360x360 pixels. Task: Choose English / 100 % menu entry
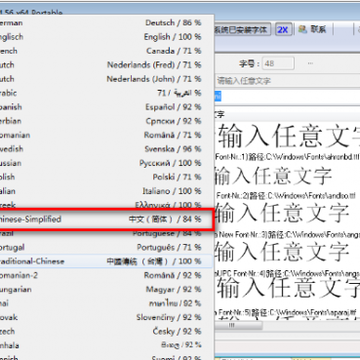pyautogui.click(x=106, y=37)
